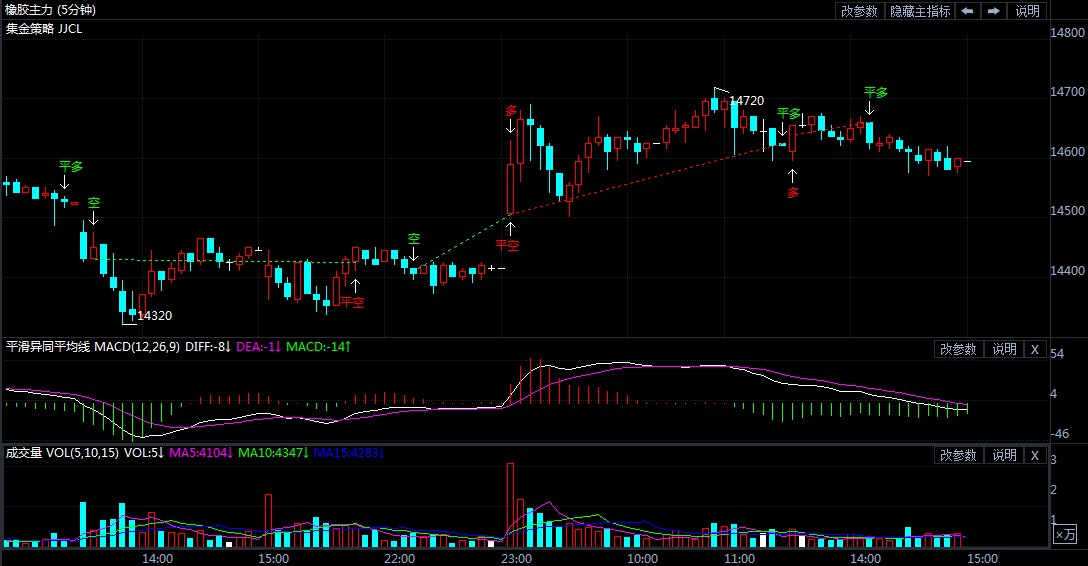Click the MA15:4283 value
The height and width of the screenshot is (566, 1088).
[348, 453]
